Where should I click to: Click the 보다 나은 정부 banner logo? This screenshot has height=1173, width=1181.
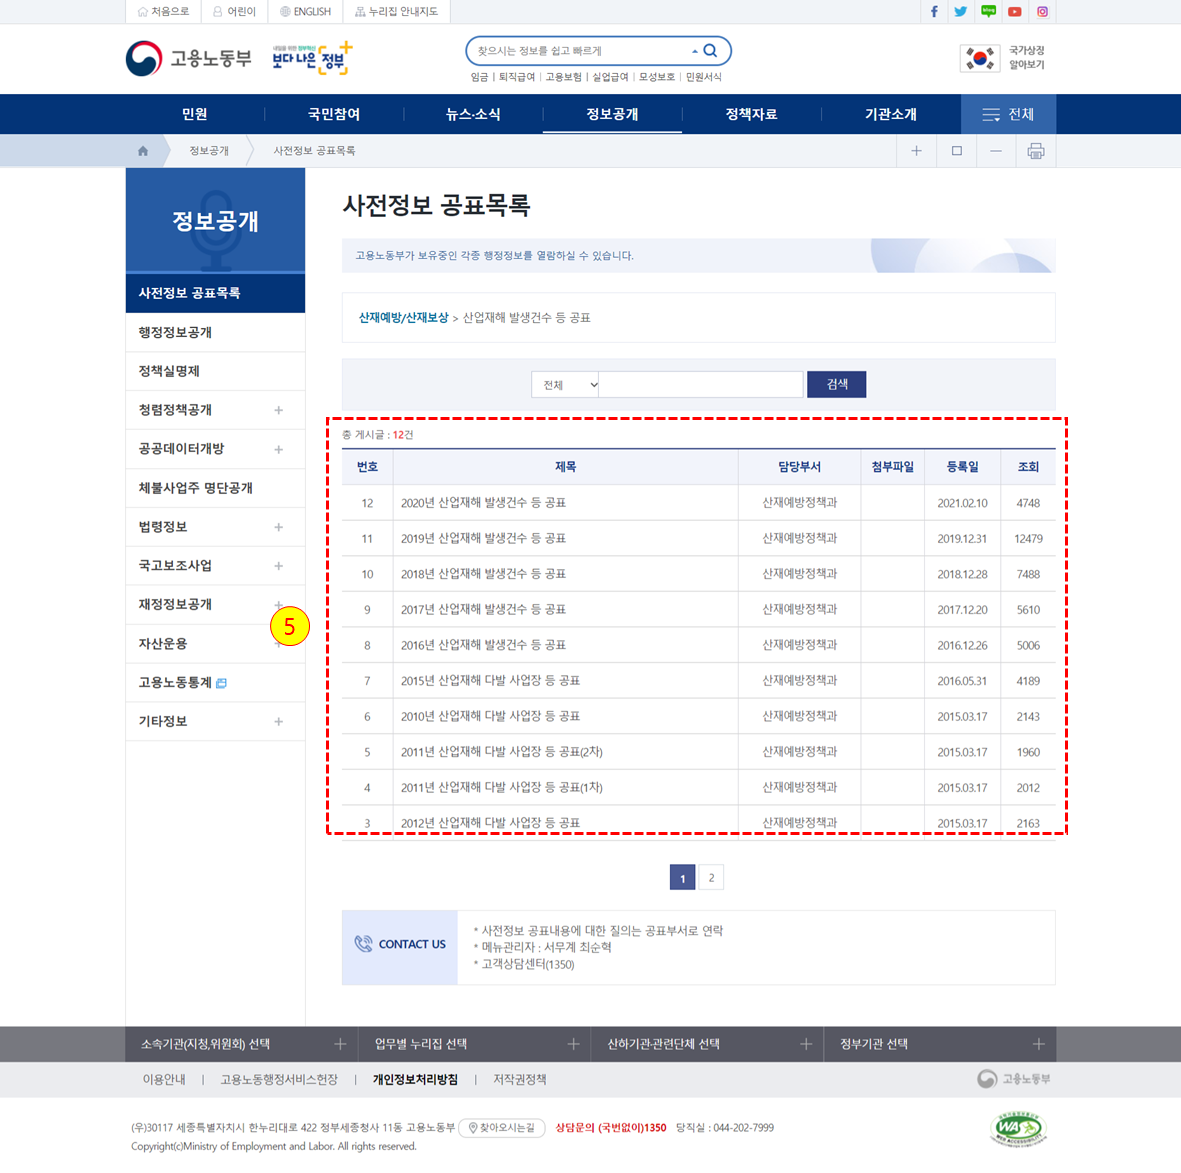coord(312,58)
